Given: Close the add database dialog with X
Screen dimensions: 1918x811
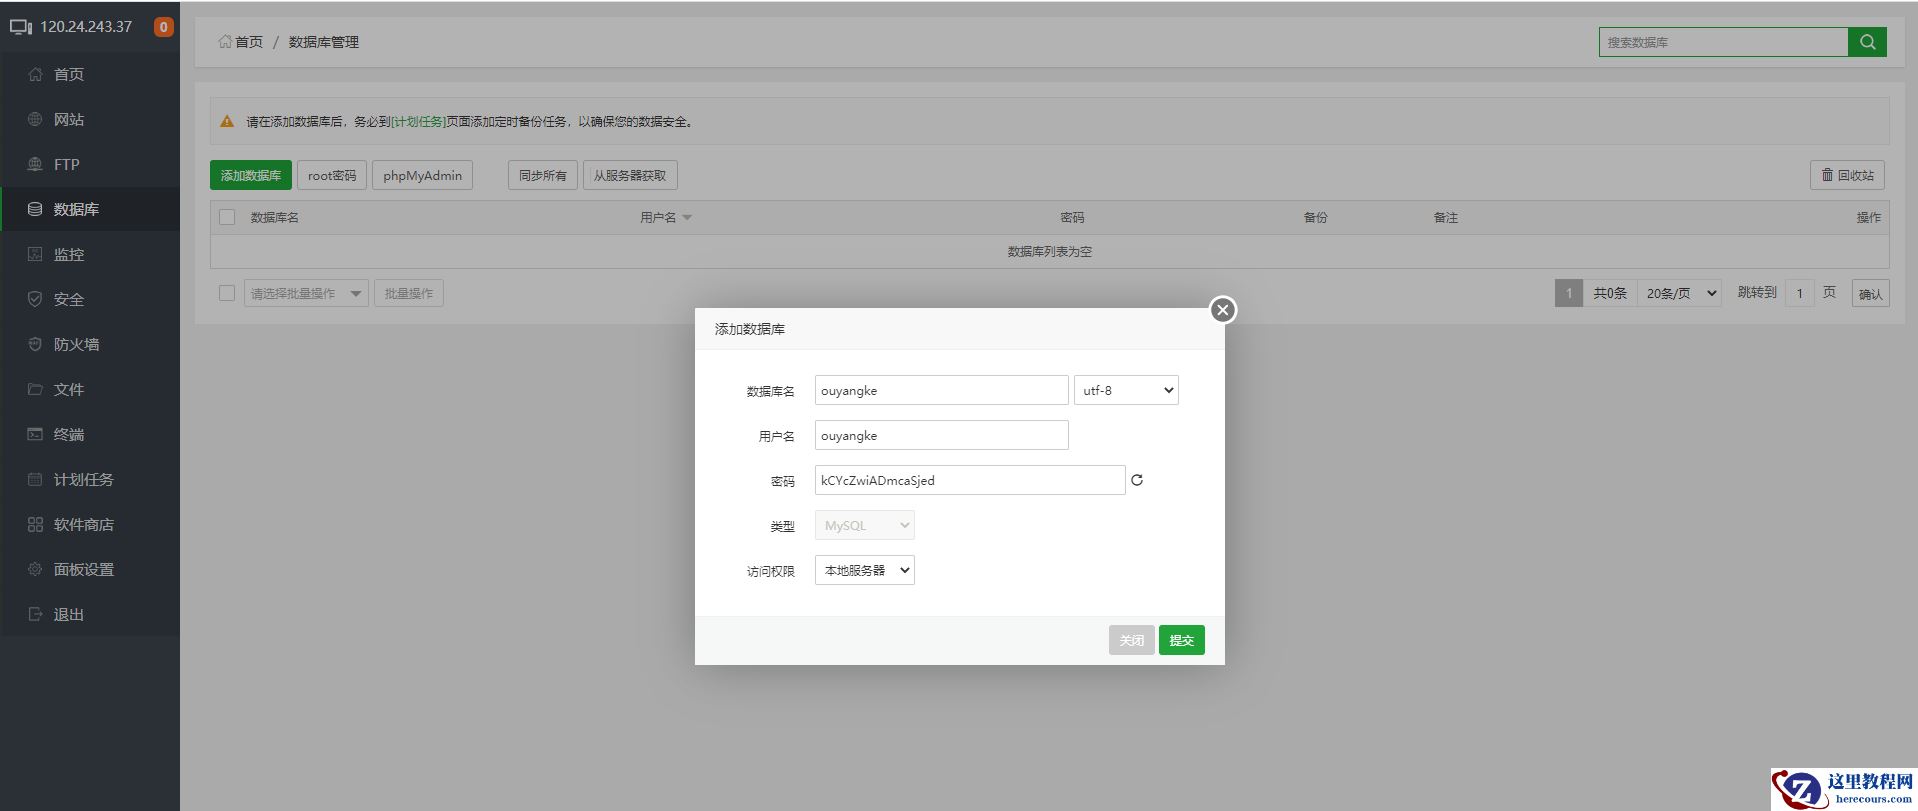Looking at the screenshot, I should (1222, 310).
